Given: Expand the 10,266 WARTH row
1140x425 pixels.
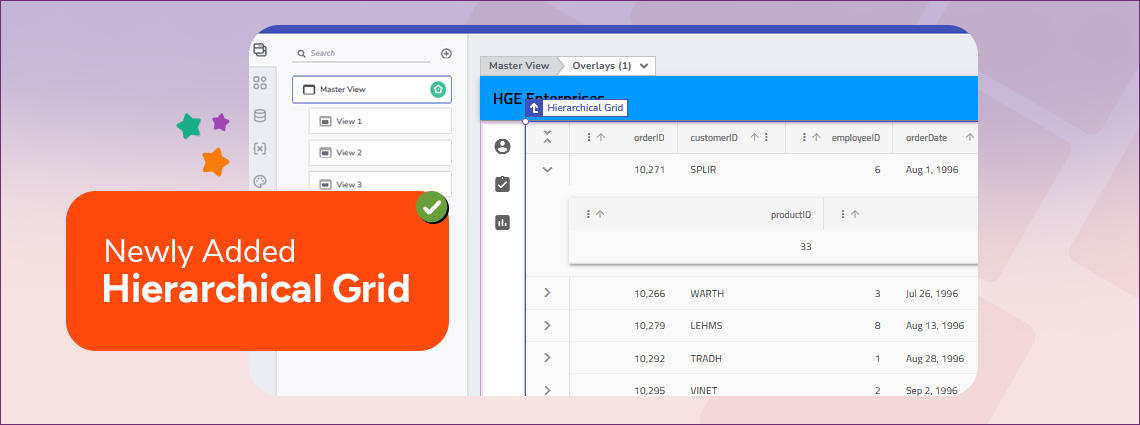Looking at the screenshot, I should tap(547, 293).
